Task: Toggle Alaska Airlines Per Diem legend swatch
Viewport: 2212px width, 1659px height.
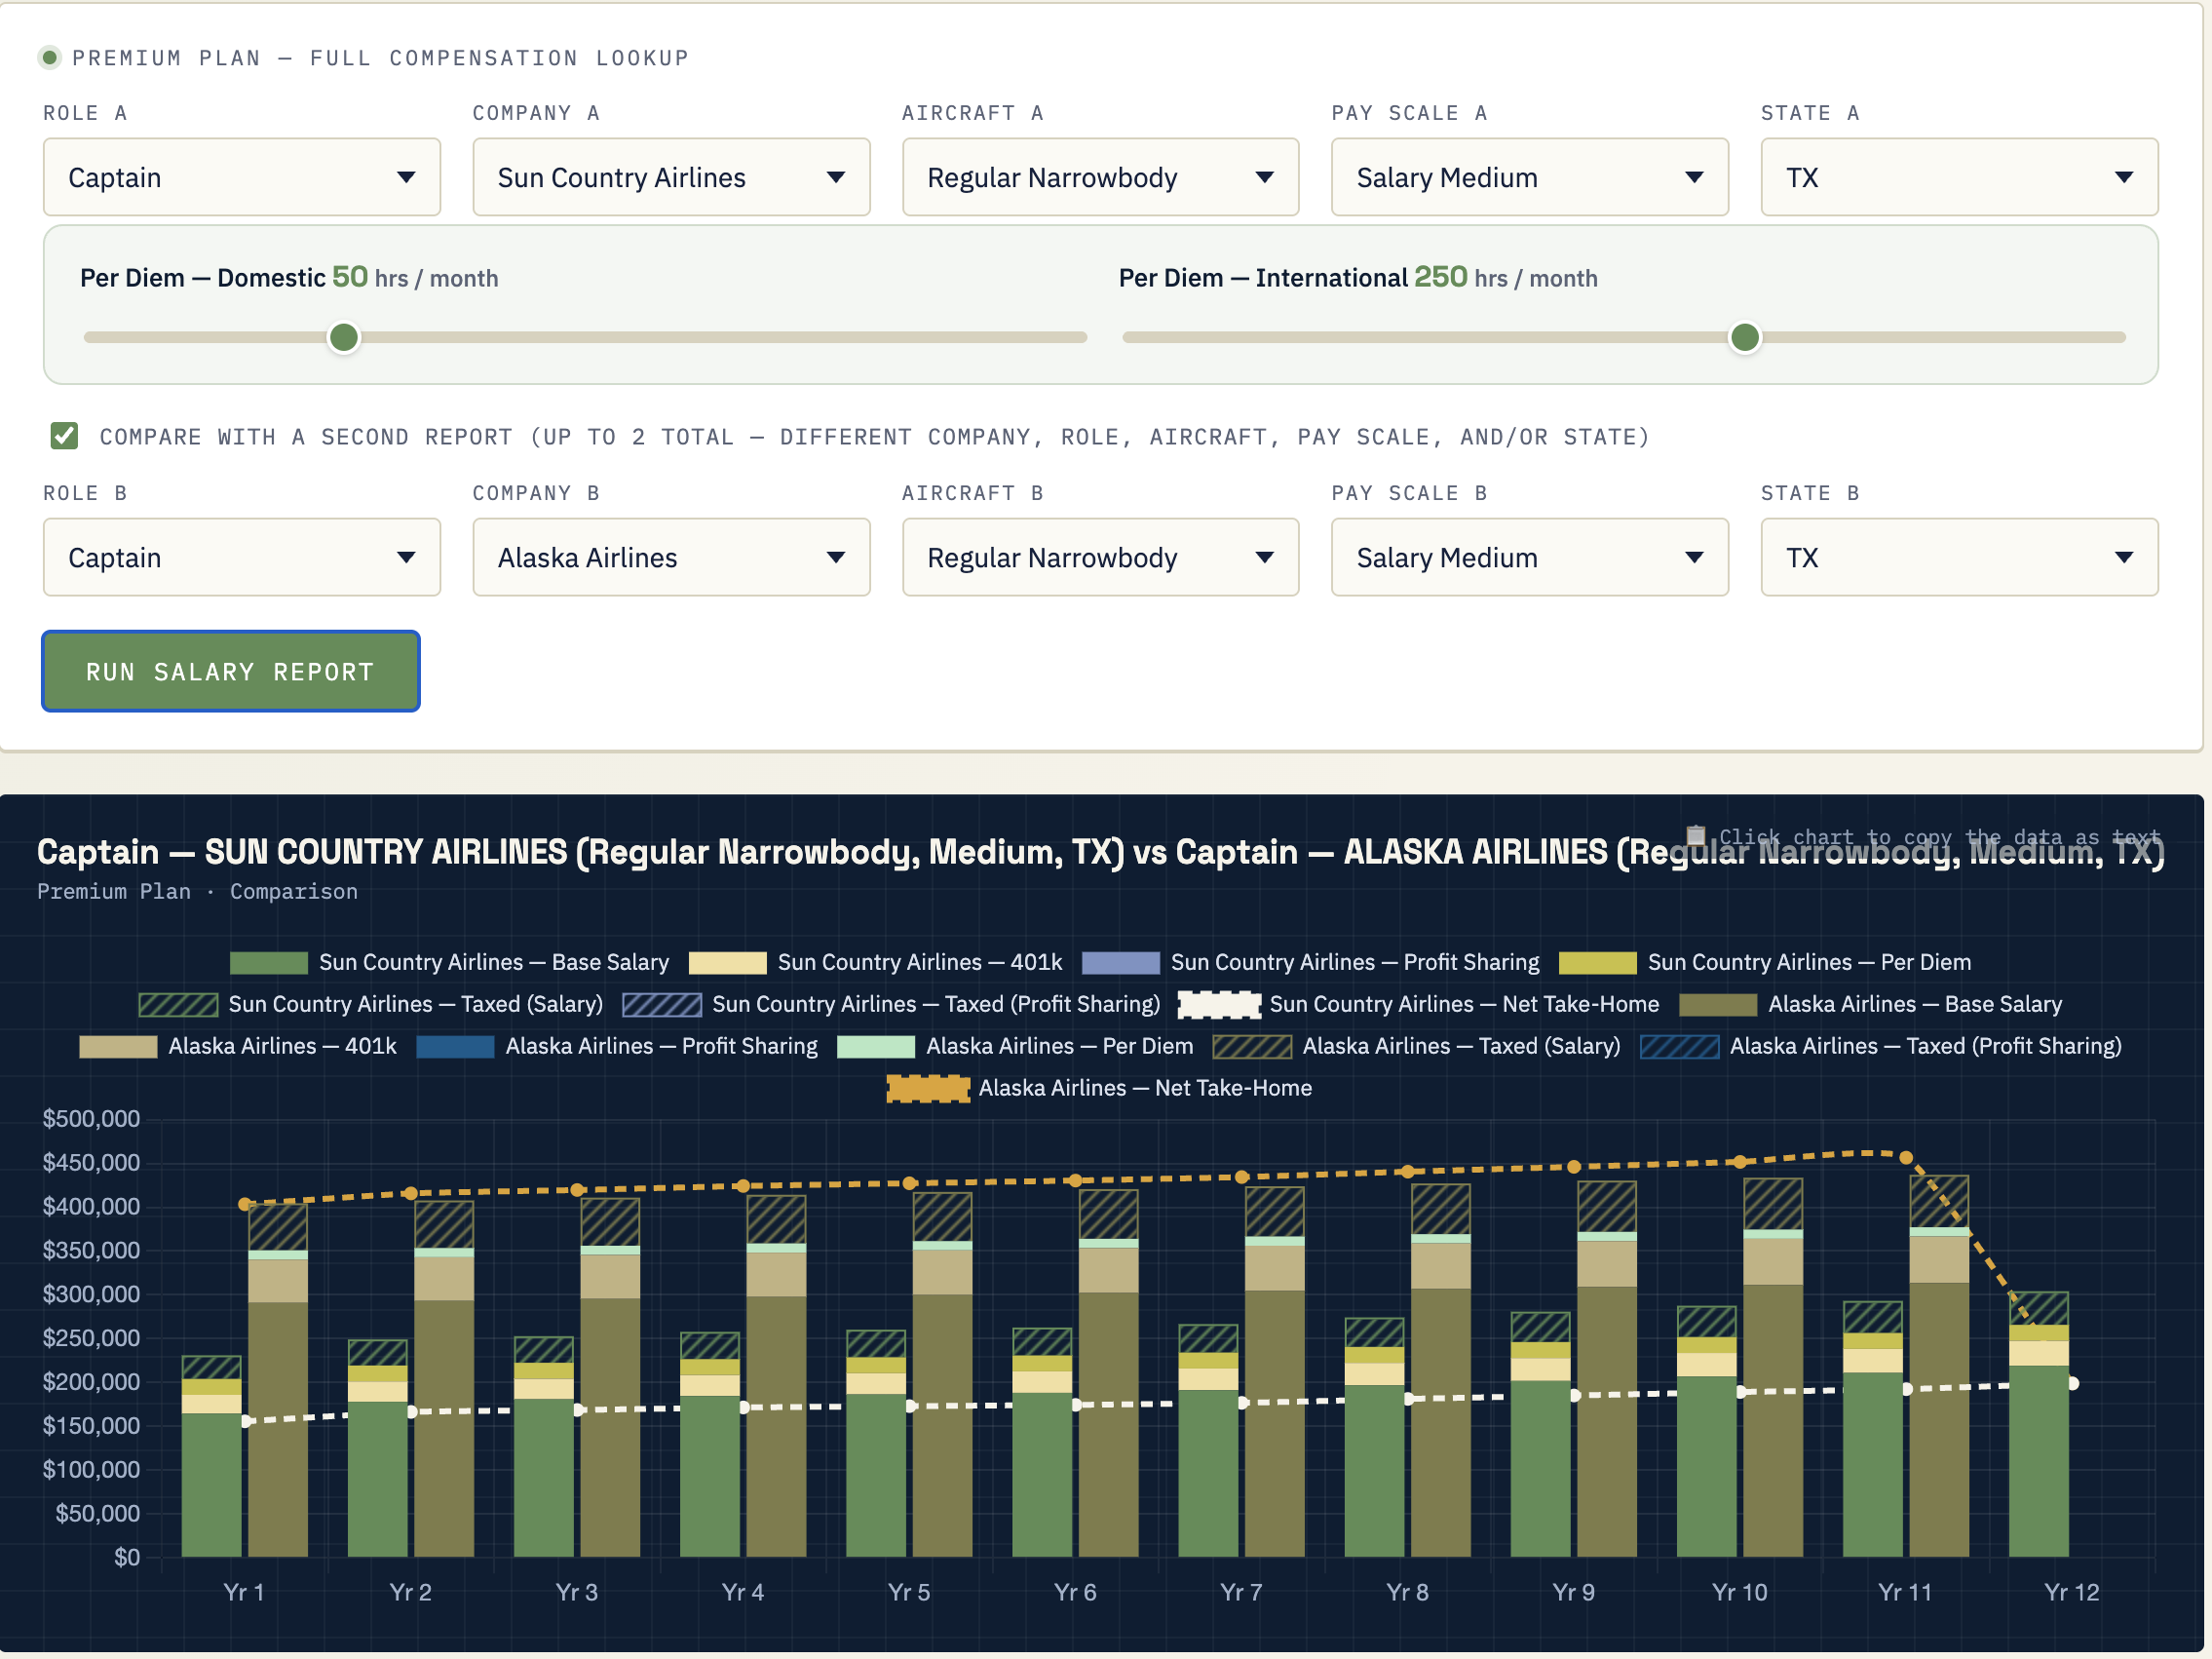Action: coord(875,1047)
